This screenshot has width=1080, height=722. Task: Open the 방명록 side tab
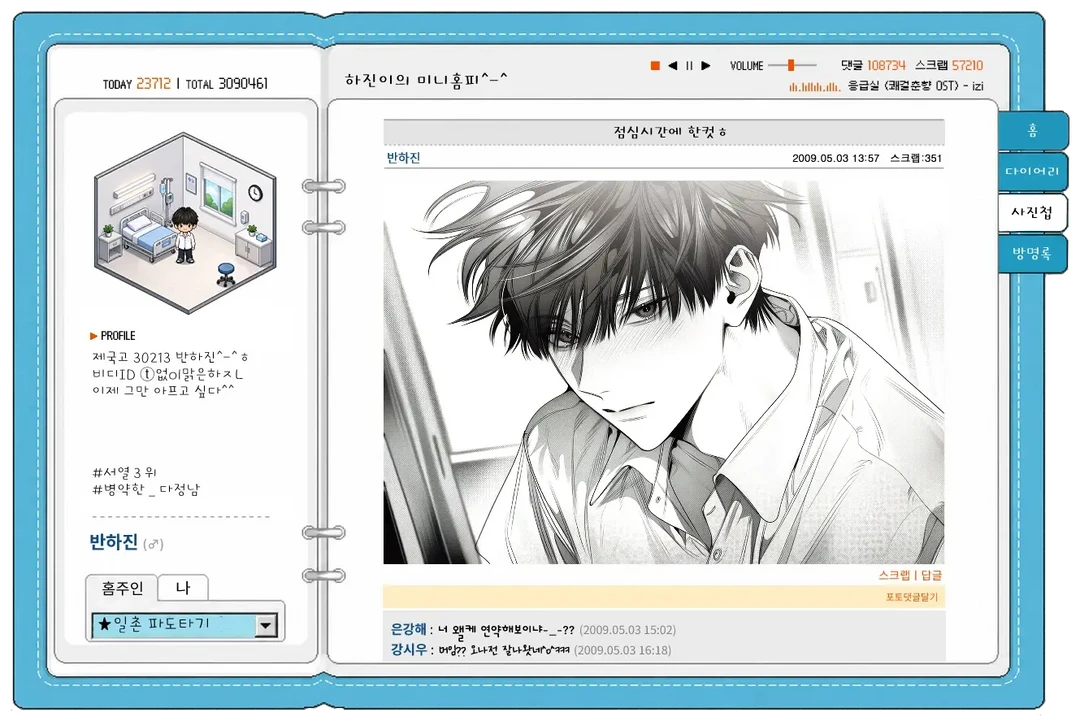[x=1032, y=254]
